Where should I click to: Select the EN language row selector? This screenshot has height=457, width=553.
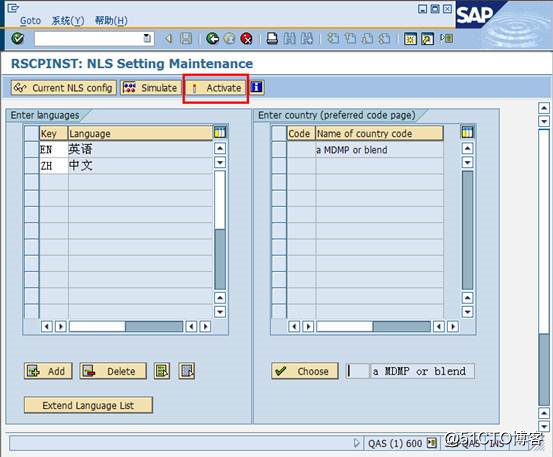tap(32, 150)
